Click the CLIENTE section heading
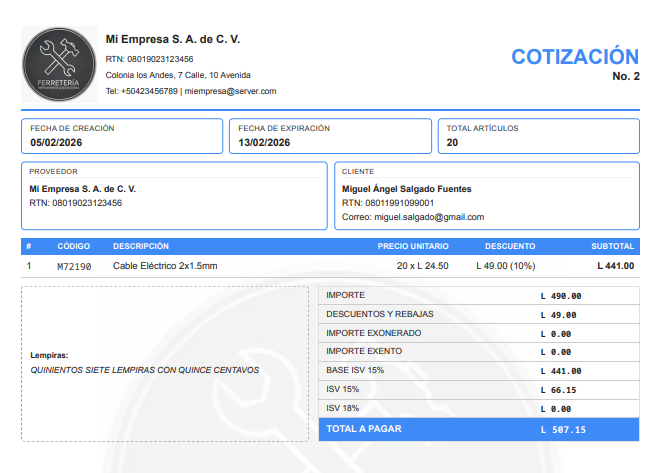 pos(358,171)
